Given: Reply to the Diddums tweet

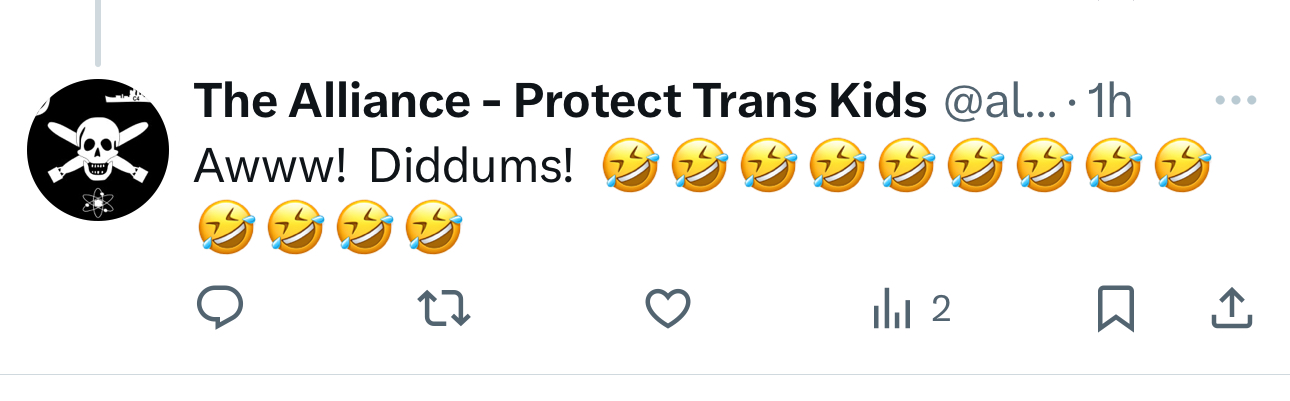Looking at the screenshot, I should [220, 308].
